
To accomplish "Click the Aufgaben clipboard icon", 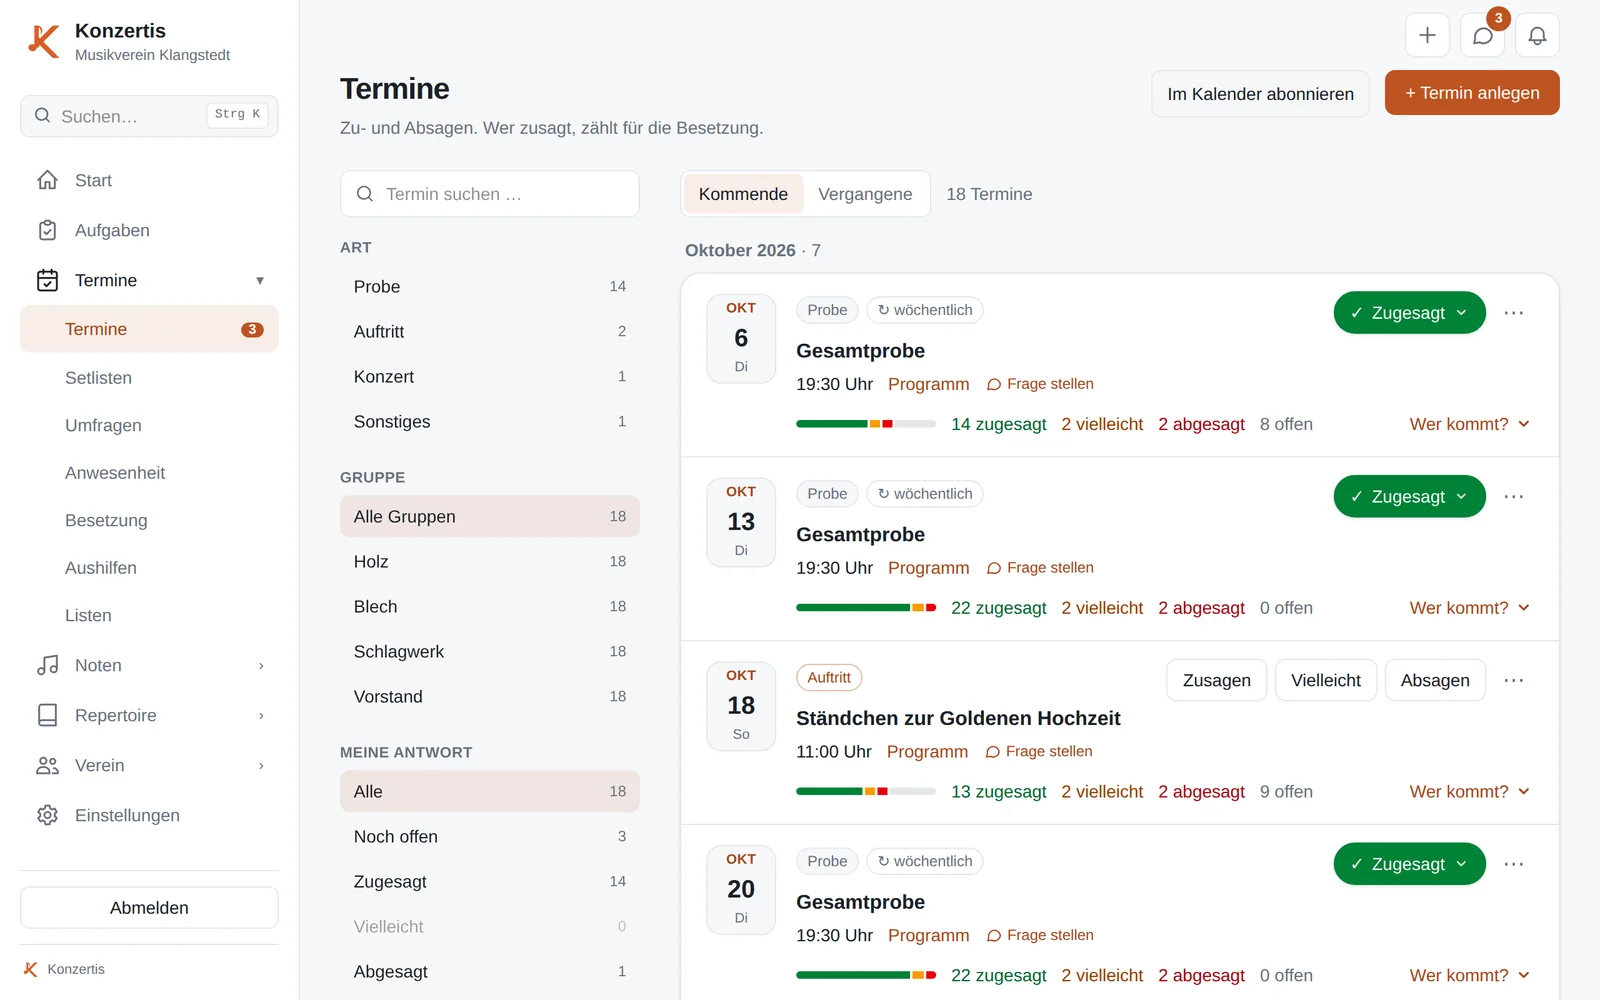I will (47, 230).
